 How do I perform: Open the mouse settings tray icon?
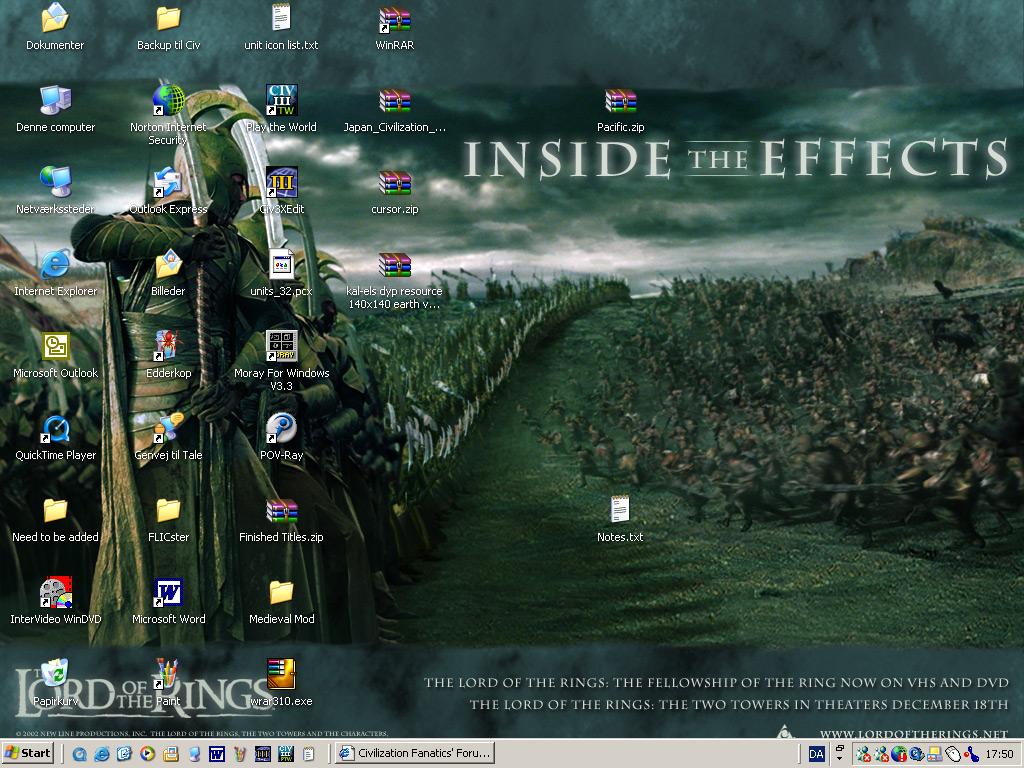point(953,754)
